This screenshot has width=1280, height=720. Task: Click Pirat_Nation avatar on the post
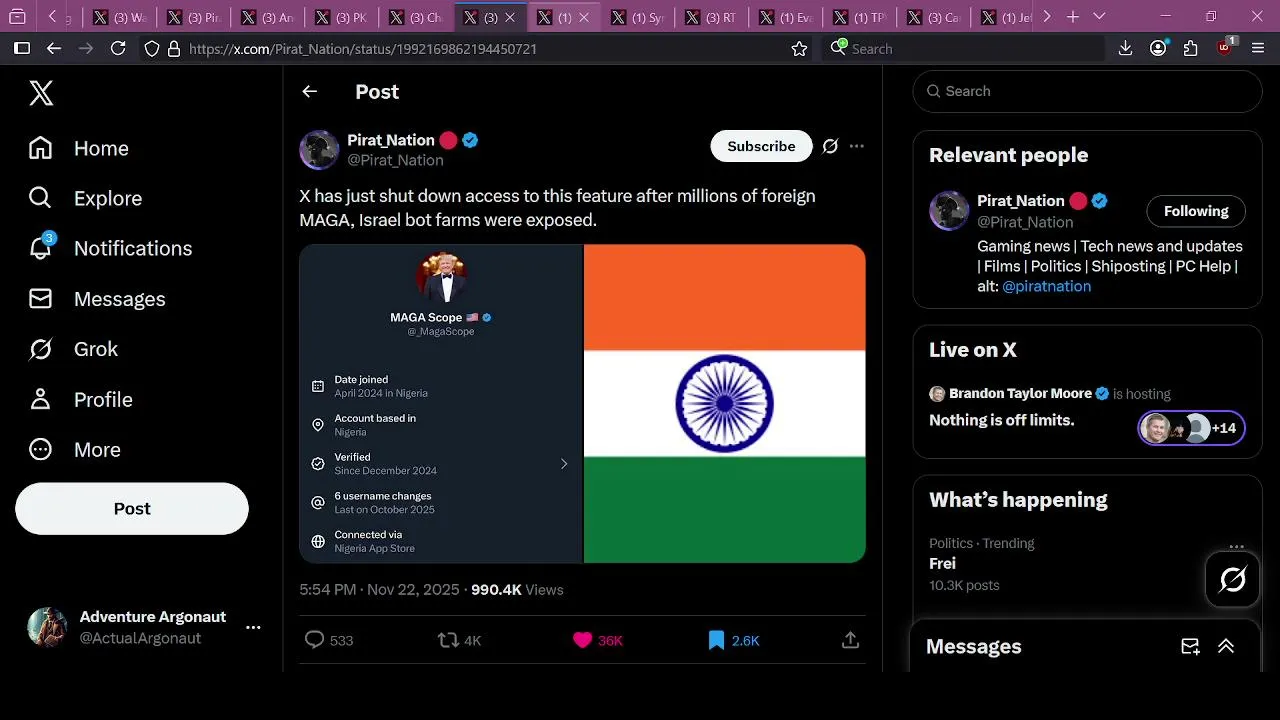click(x=319, y=150)
